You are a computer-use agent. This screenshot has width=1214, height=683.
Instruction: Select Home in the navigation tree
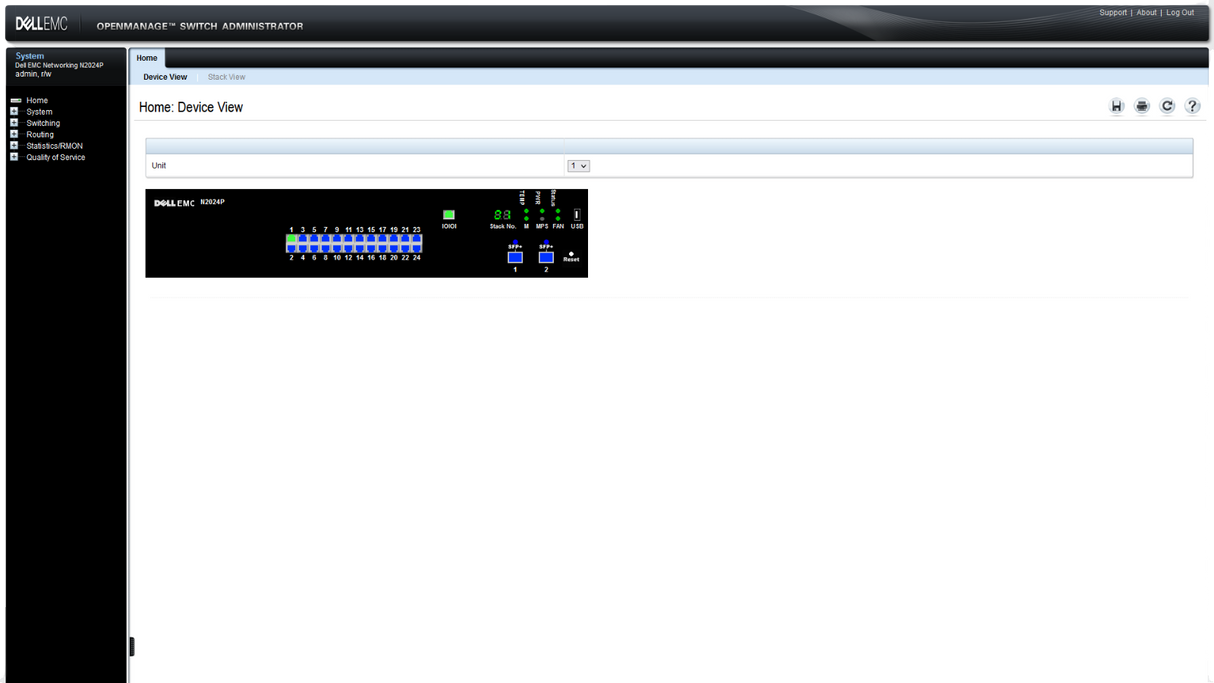pos(37,101)
